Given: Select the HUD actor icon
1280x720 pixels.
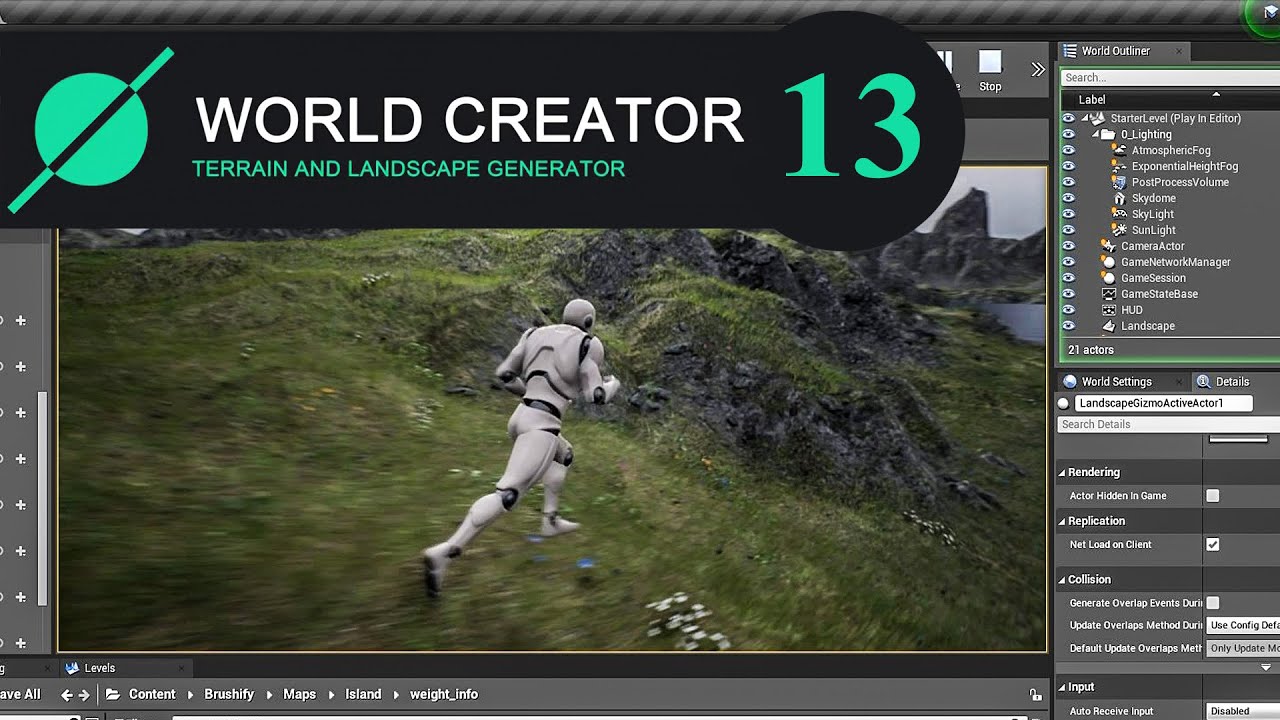Looking at the screenshot, I should [1108, 310].
